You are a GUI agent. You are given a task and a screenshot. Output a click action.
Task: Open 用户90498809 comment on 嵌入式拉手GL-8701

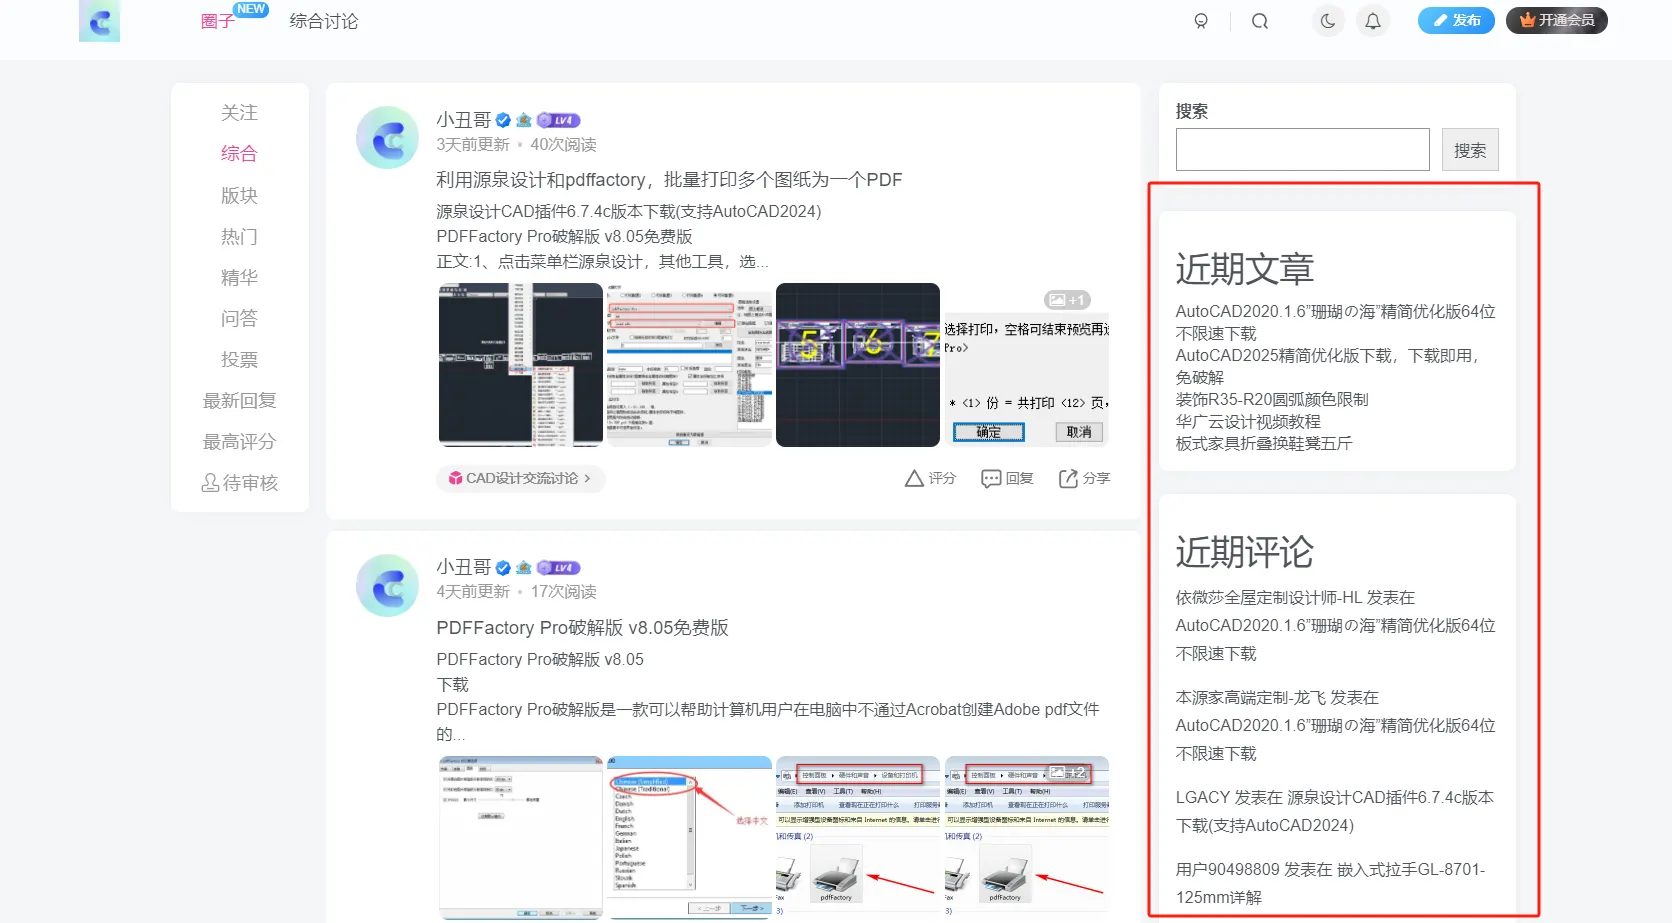(1330, 883)
